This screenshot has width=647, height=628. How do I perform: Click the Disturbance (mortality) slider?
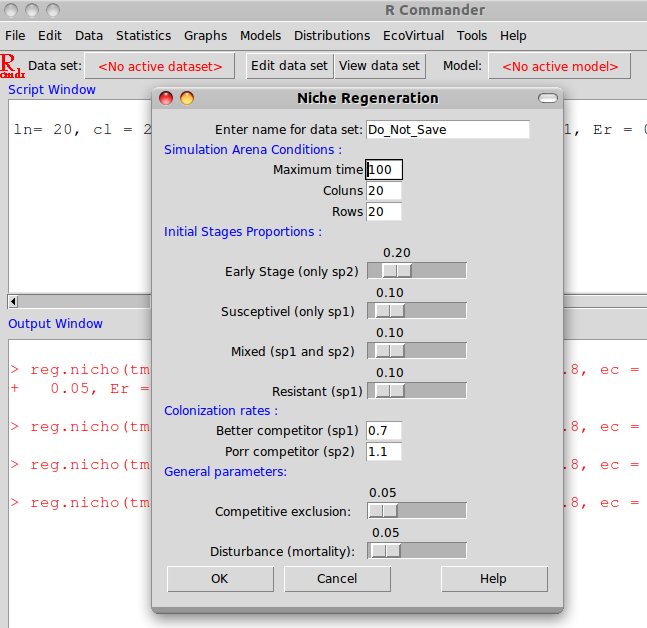coord(416,551)
